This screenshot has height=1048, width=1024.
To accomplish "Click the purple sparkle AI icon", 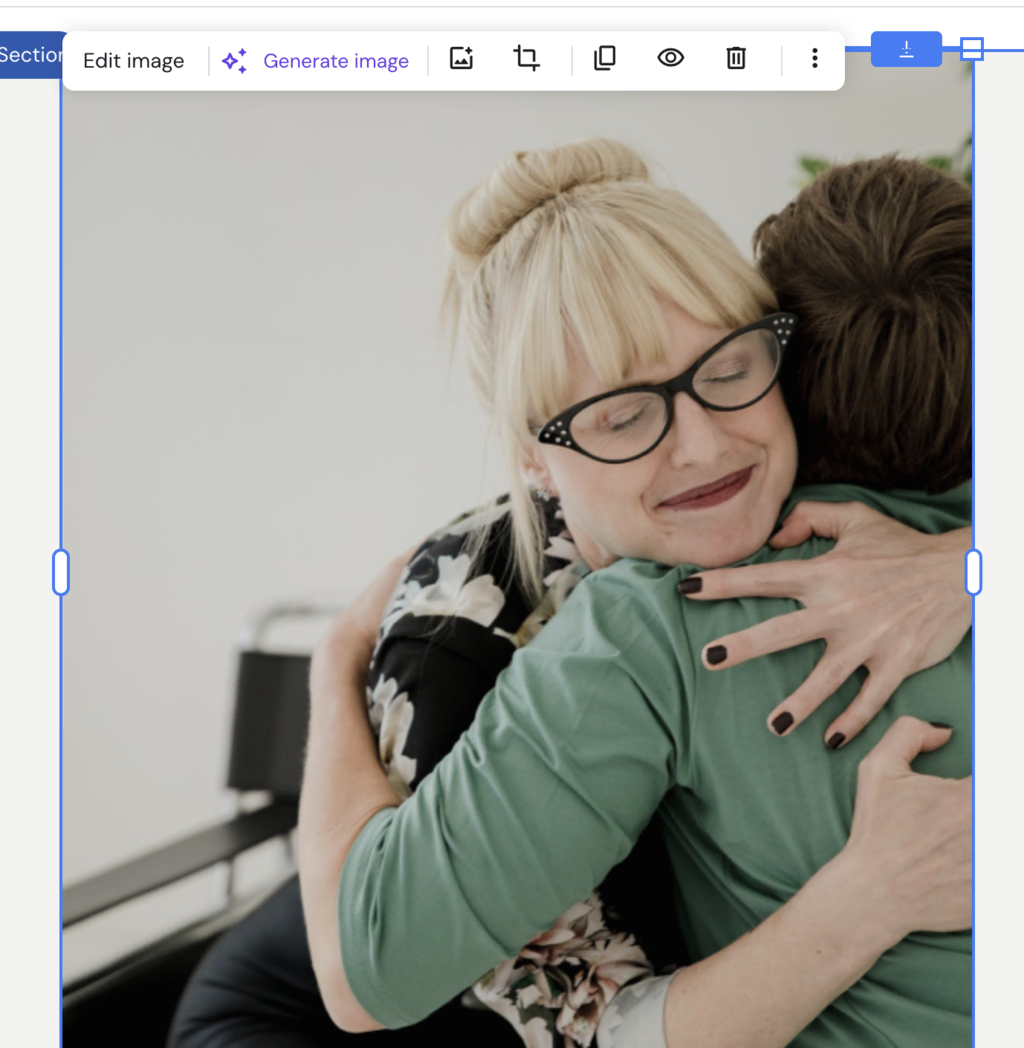I will click(x=235, y=61).
